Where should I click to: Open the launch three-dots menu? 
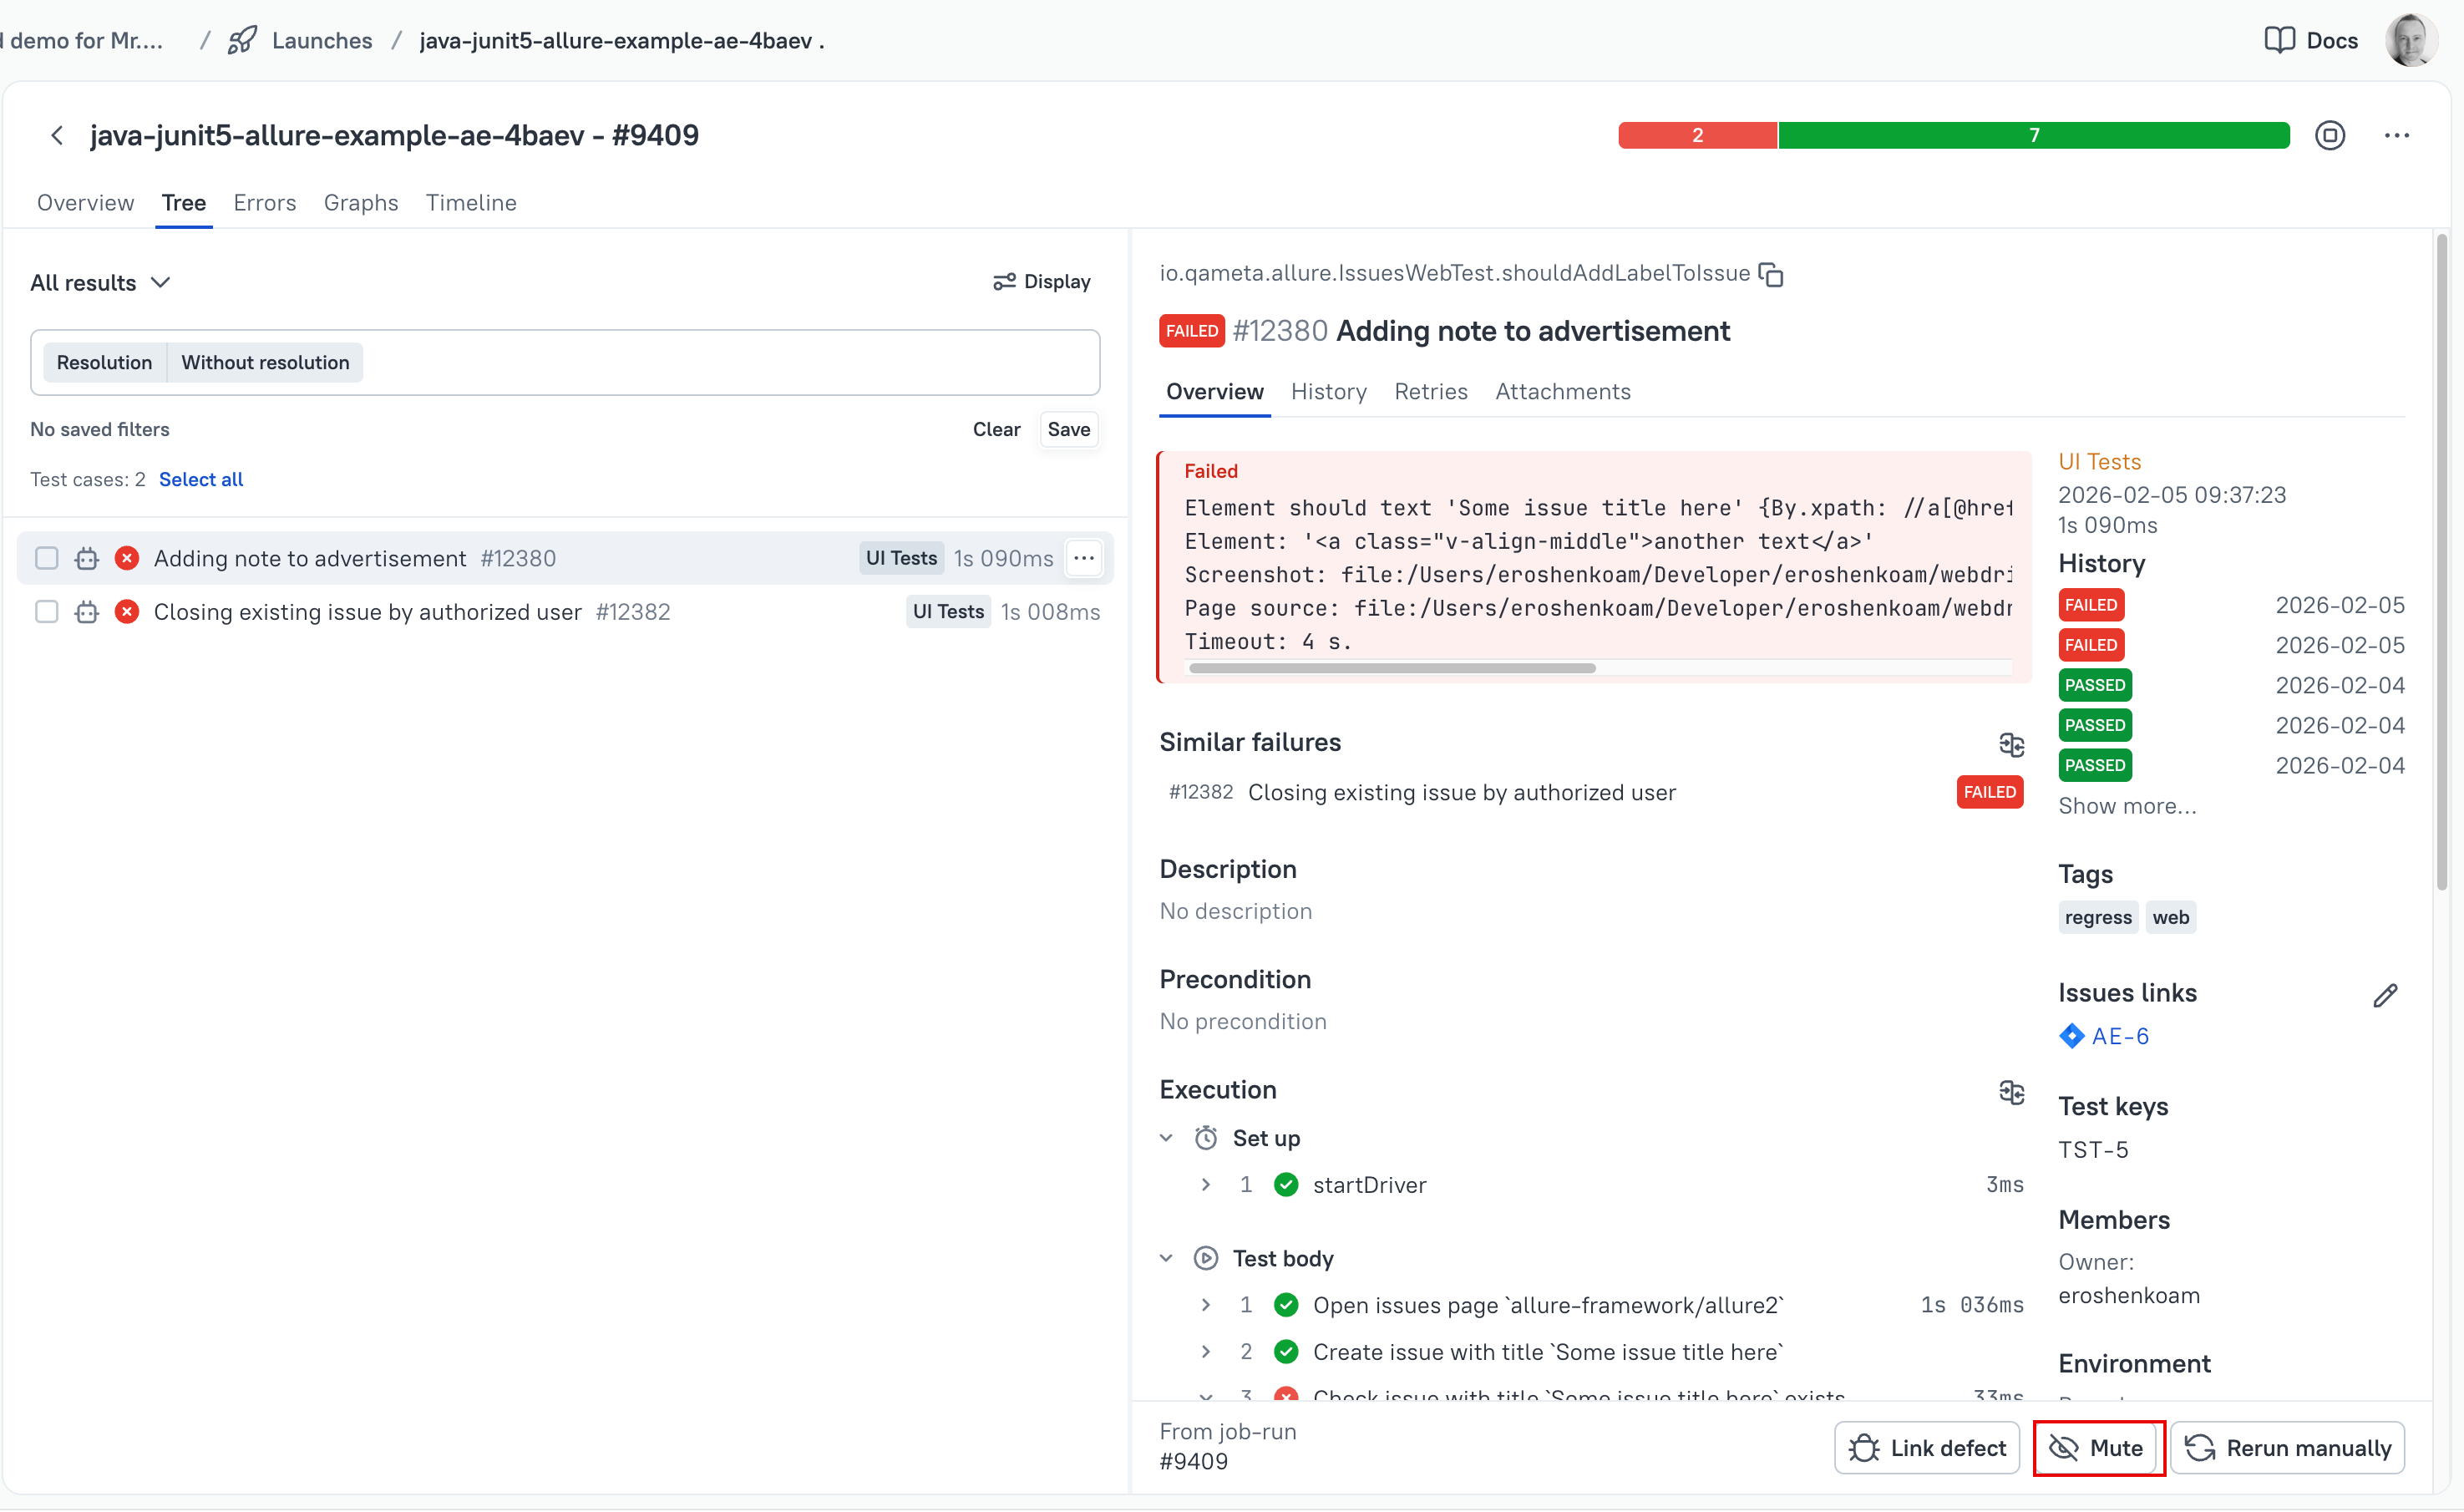[x=2396, y=135]
